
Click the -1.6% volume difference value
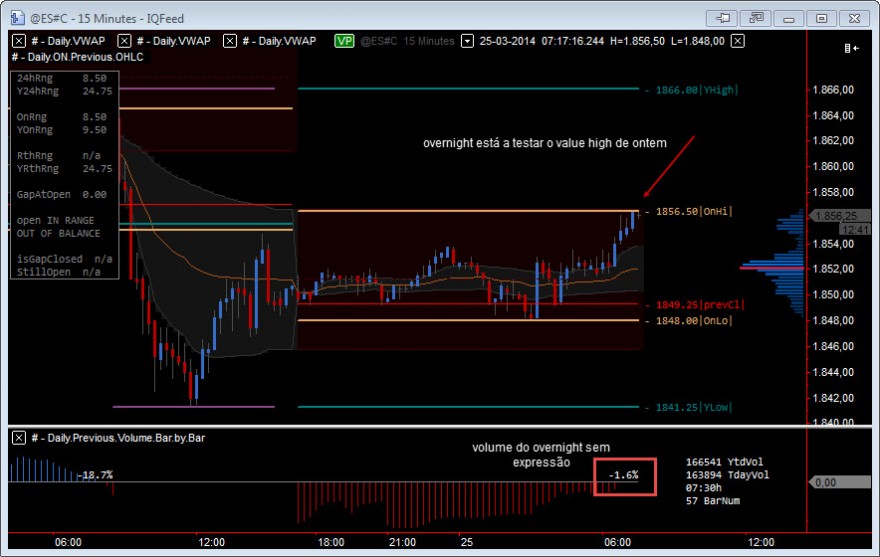pos(624,475)
